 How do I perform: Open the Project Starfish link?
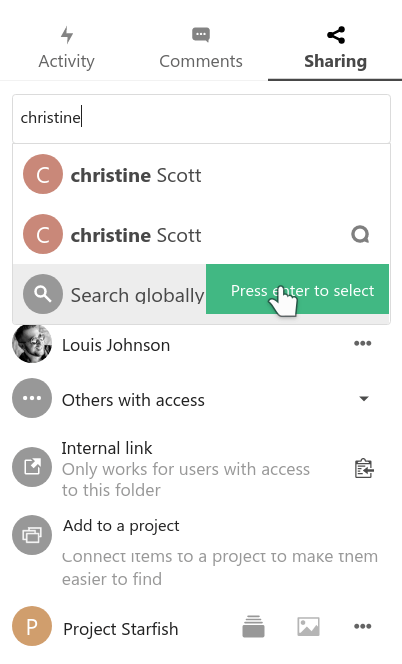[x=120, y=629]
